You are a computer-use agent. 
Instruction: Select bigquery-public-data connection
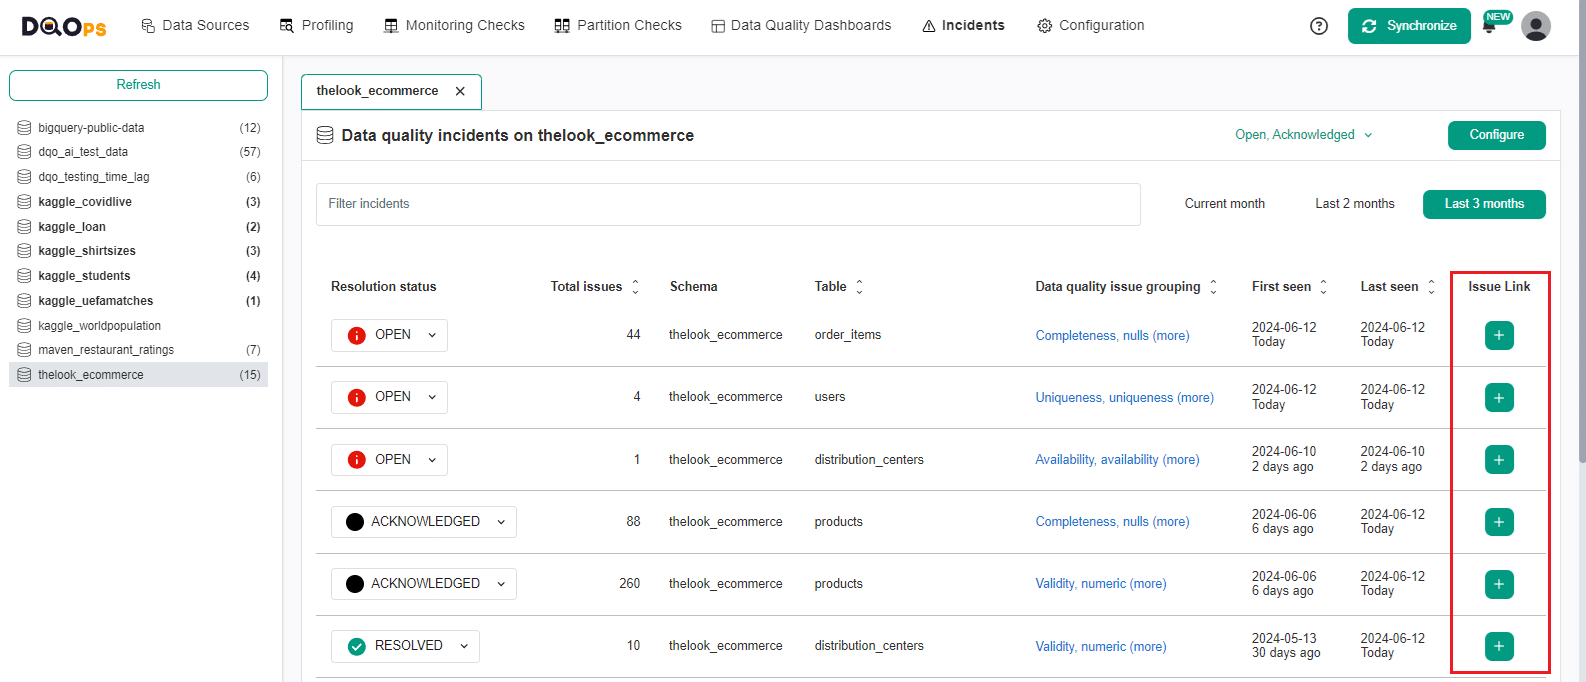point(138,128)
